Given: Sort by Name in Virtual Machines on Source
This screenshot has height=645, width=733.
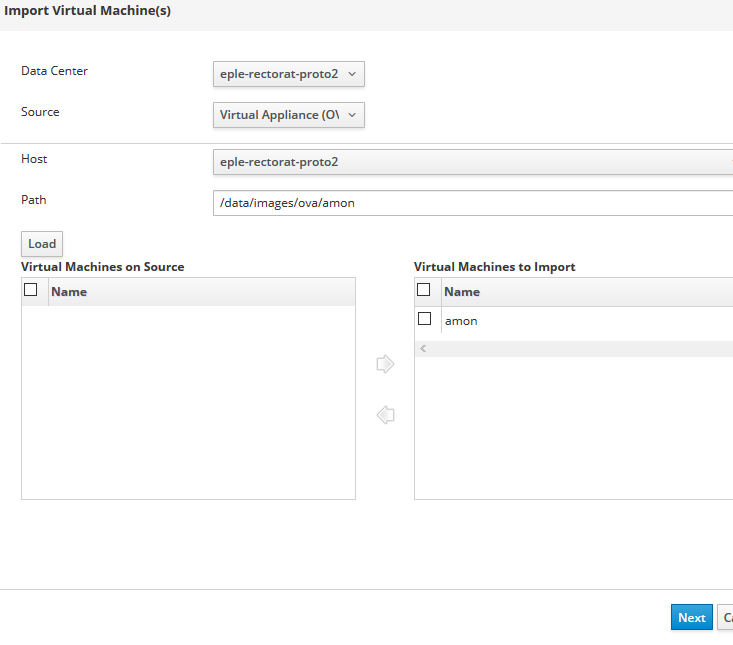Looking at the screenshot, I should [69, 292].
